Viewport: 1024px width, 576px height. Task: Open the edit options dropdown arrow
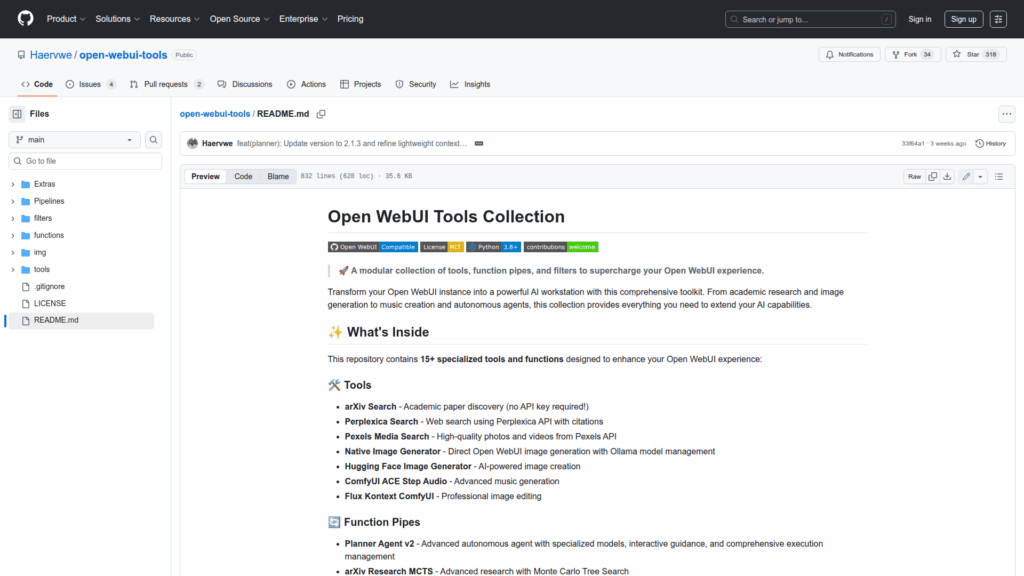pos(980,176)
